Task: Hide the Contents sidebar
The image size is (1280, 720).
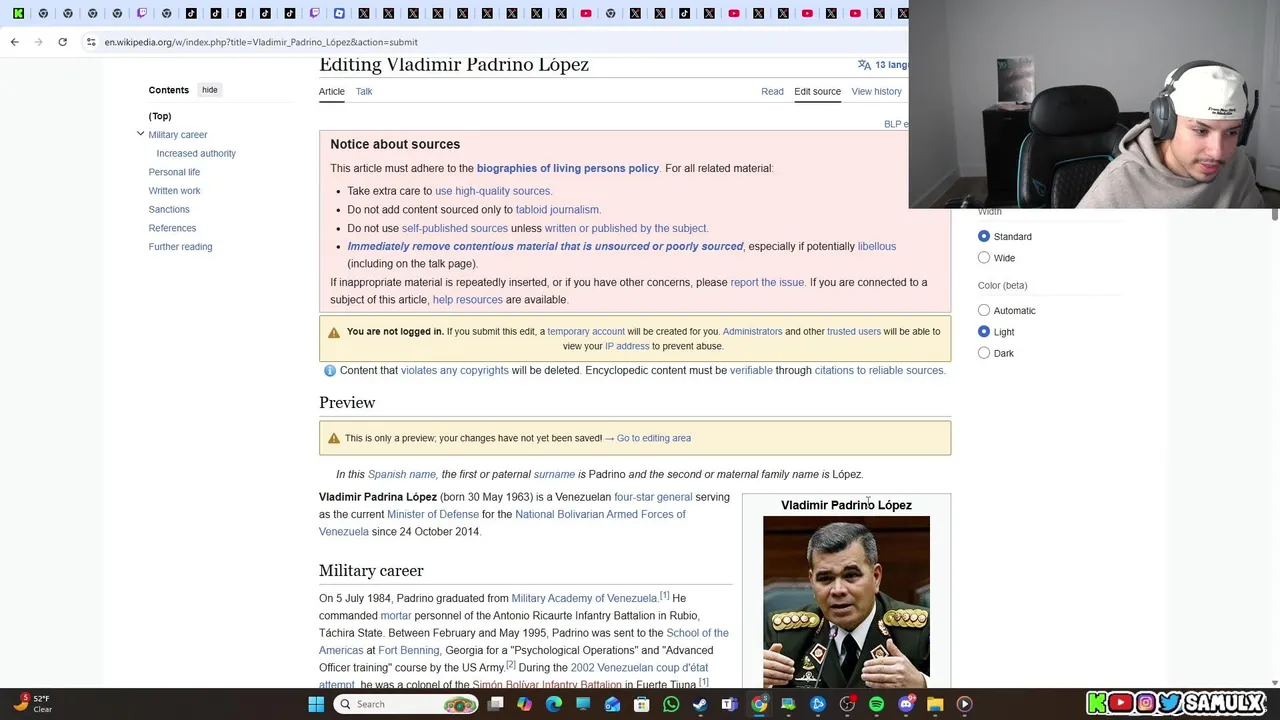Action: [x=209, y=90]
